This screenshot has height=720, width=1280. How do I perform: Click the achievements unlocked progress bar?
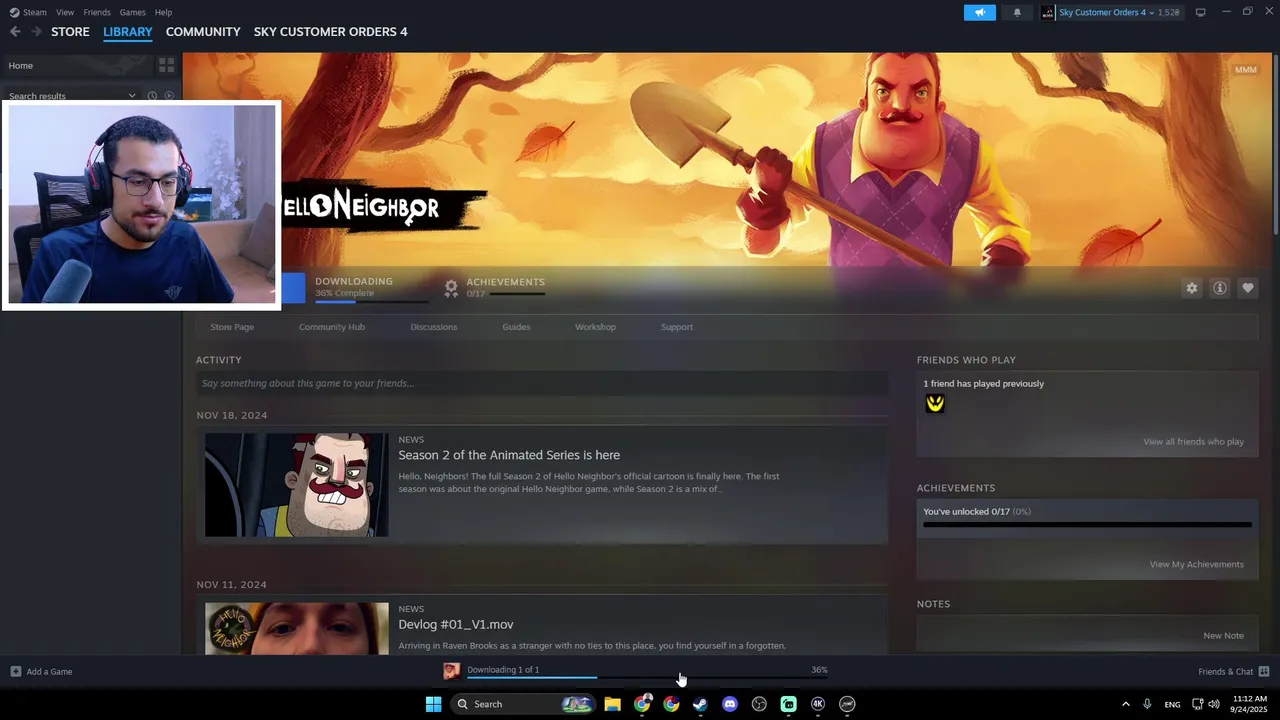[1087, 524]
